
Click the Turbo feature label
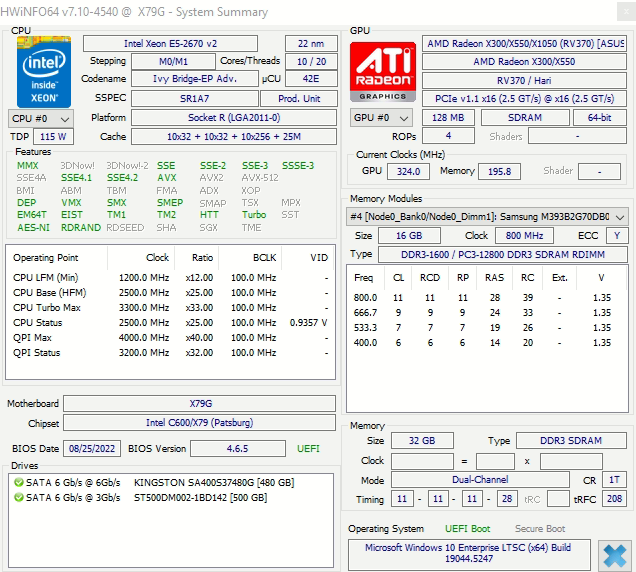click(254, 215)
